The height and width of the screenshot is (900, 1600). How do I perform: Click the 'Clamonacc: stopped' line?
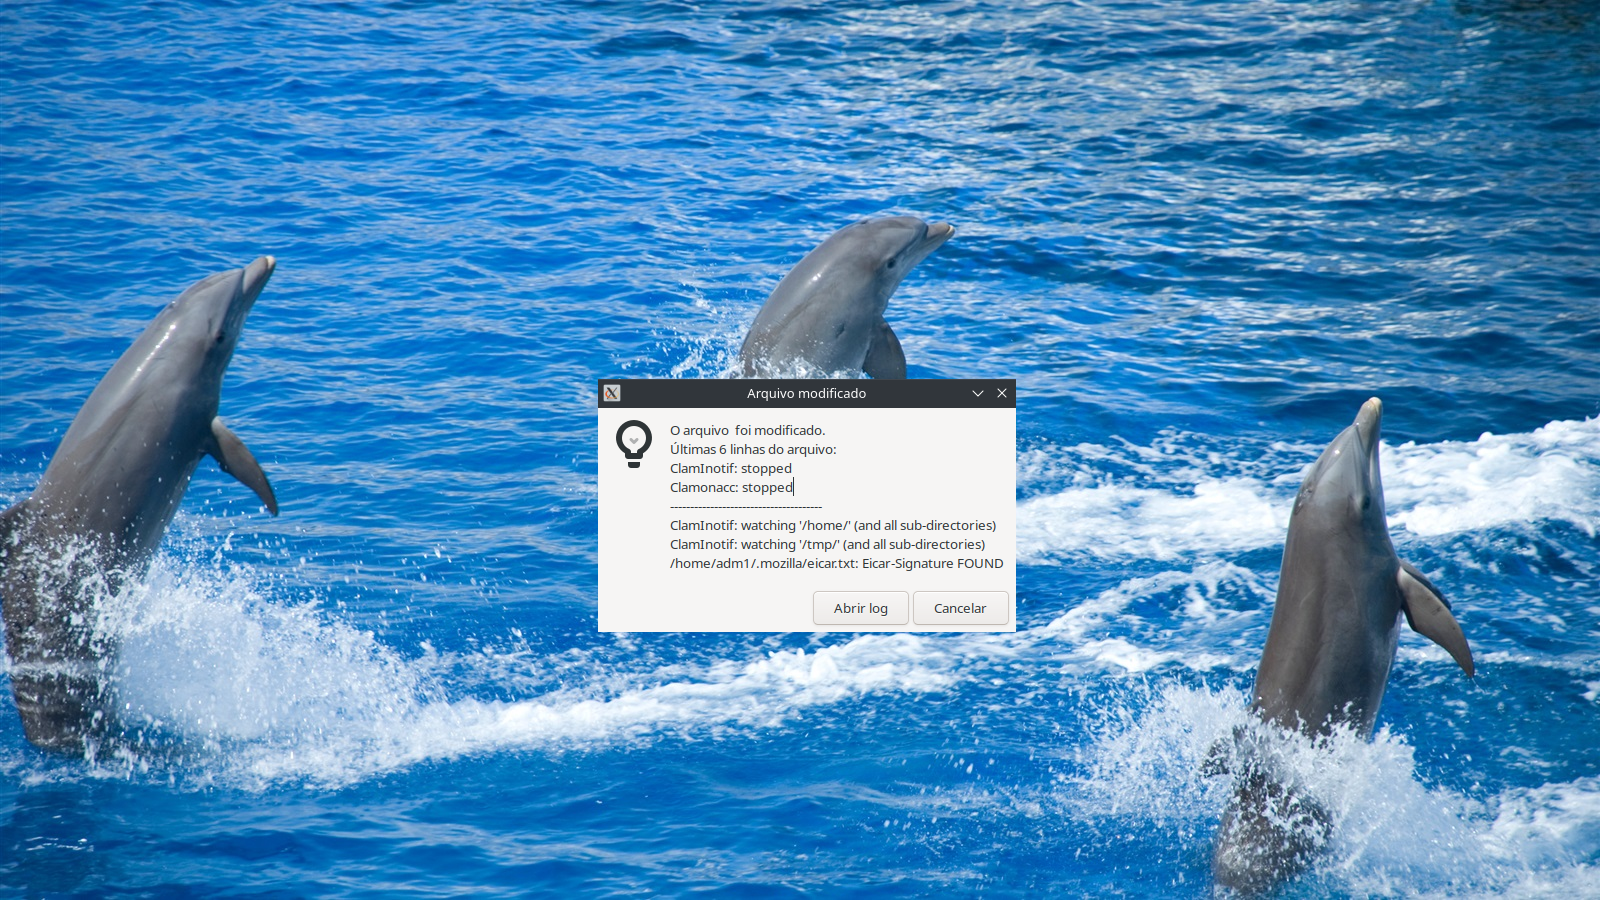coord(730,488)
